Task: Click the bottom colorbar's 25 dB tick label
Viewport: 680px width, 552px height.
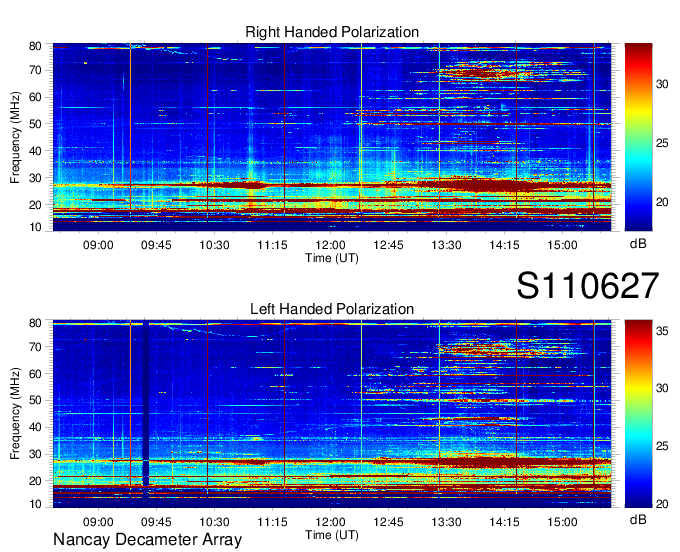Action: coord(662,446)
